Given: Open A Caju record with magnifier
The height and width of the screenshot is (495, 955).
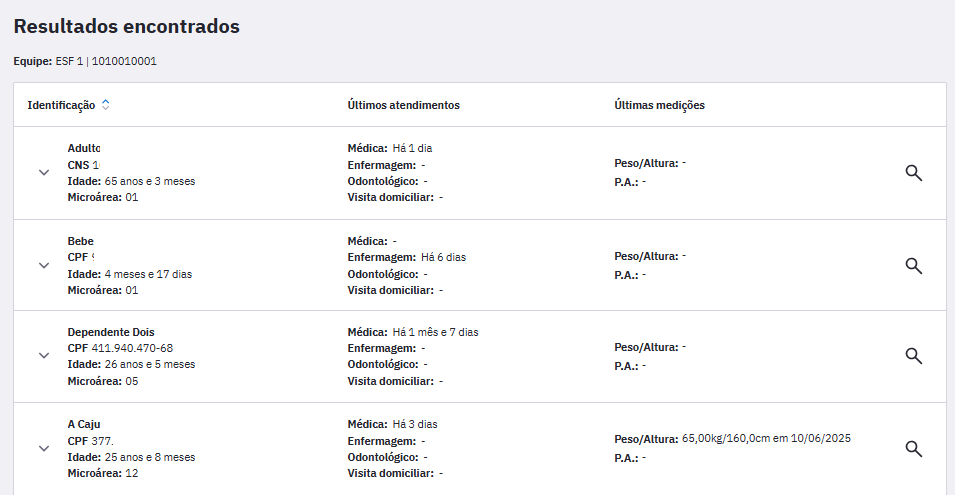Looking at the screenshot, I should click(x=913, y=448).
